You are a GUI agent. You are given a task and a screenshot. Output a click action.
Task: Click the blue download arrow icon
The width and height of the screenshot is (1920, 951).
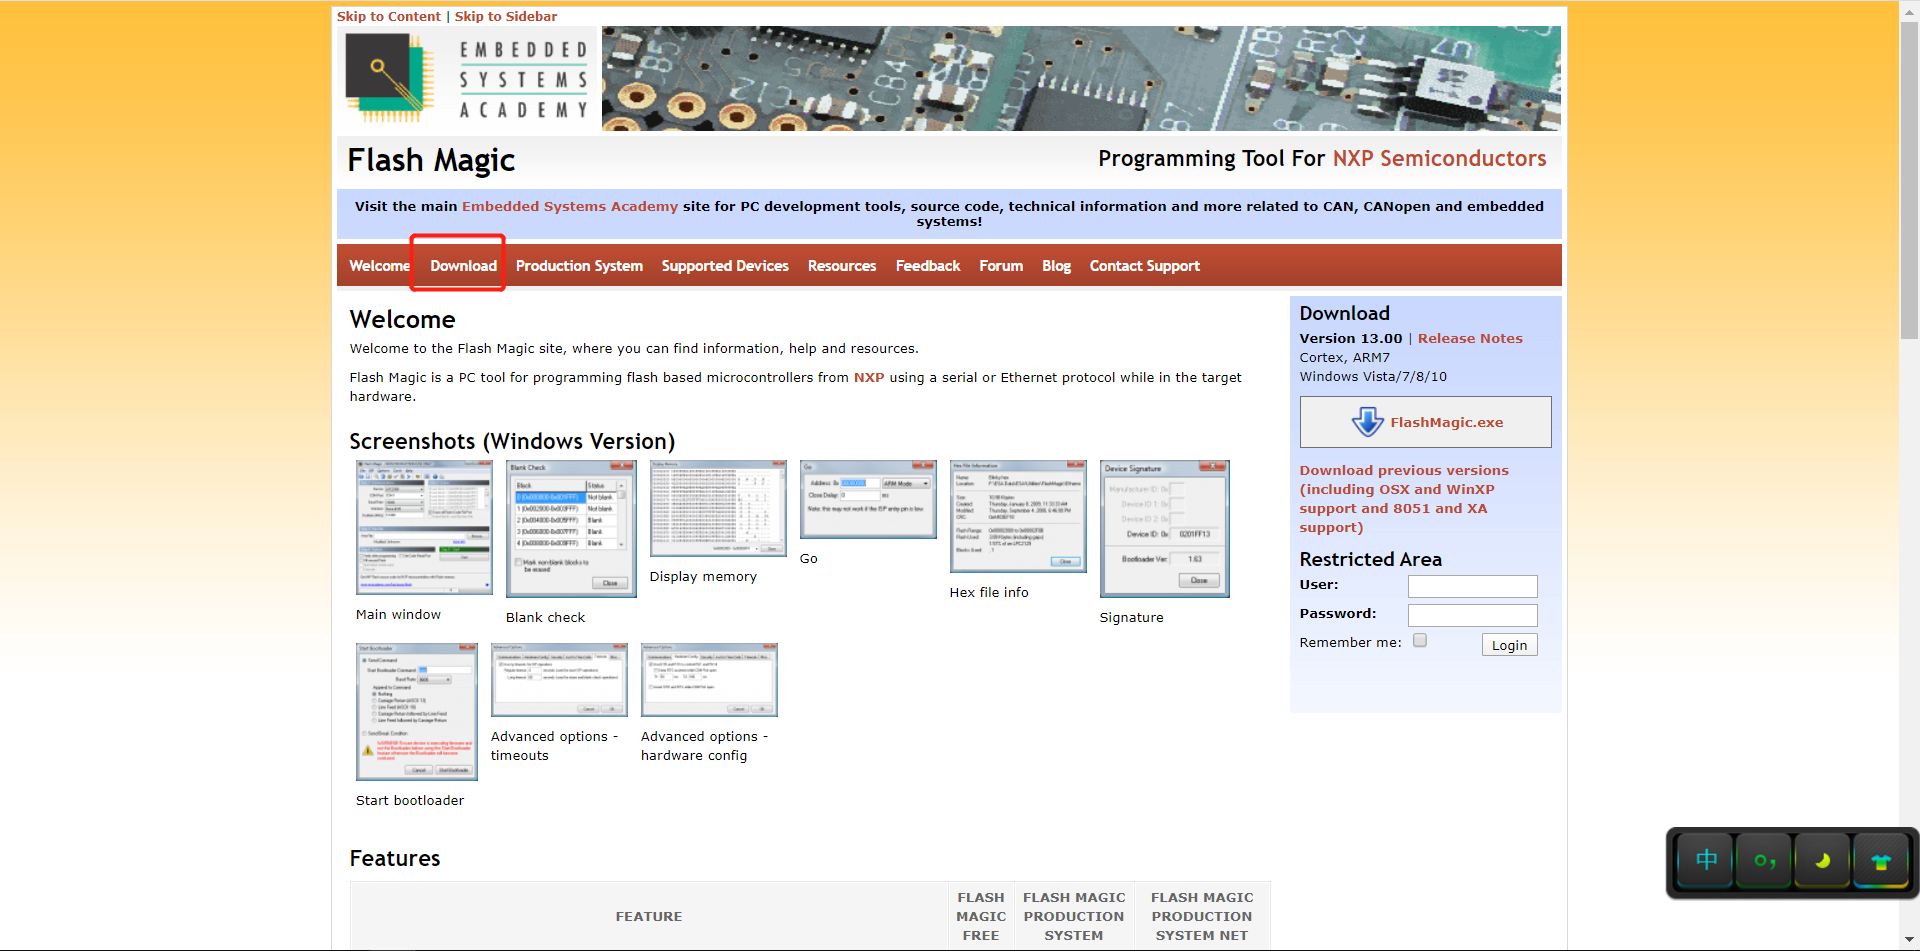(1367, 422)
